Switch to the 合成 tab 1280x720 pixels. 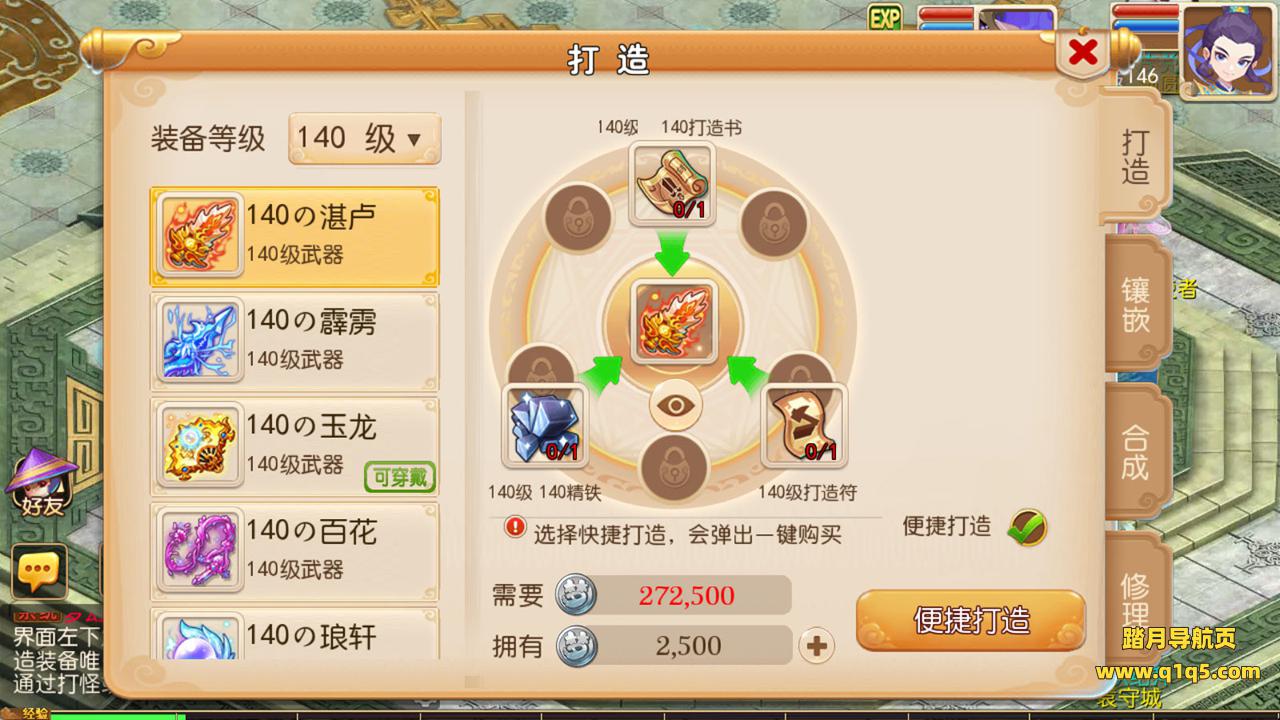(1135, 452)
